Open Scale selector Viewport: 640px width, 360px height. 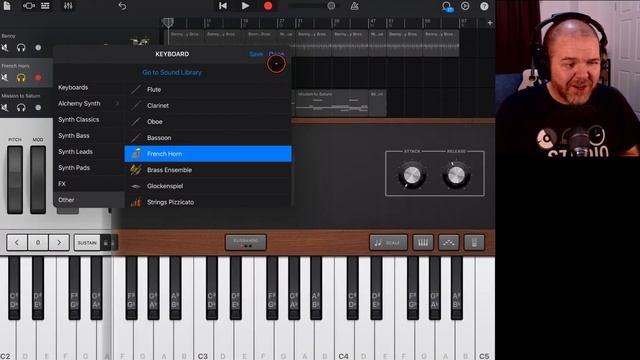[388, 242]
